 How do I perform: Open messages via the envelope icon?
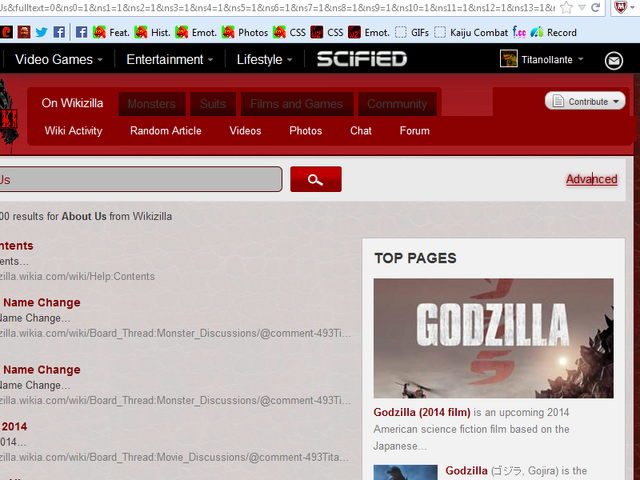coord(613,61)
